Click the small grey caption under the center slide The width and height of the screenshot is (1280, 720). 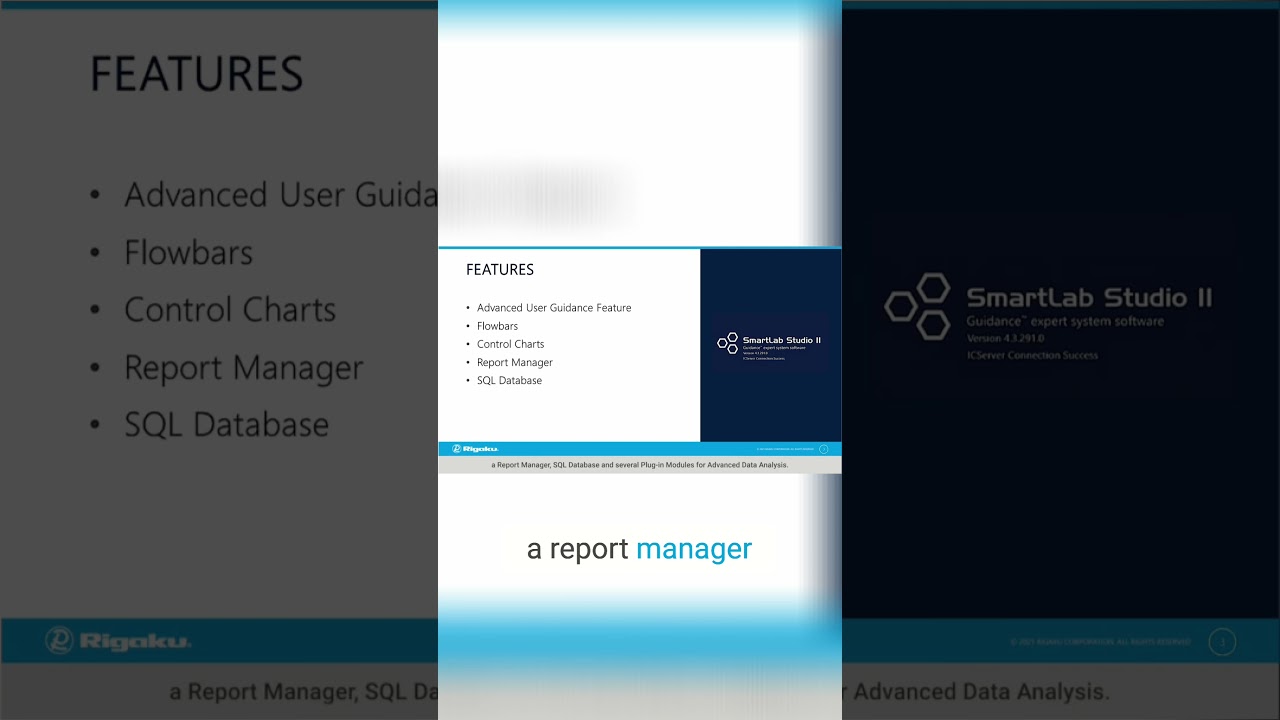tap(640, 465)
